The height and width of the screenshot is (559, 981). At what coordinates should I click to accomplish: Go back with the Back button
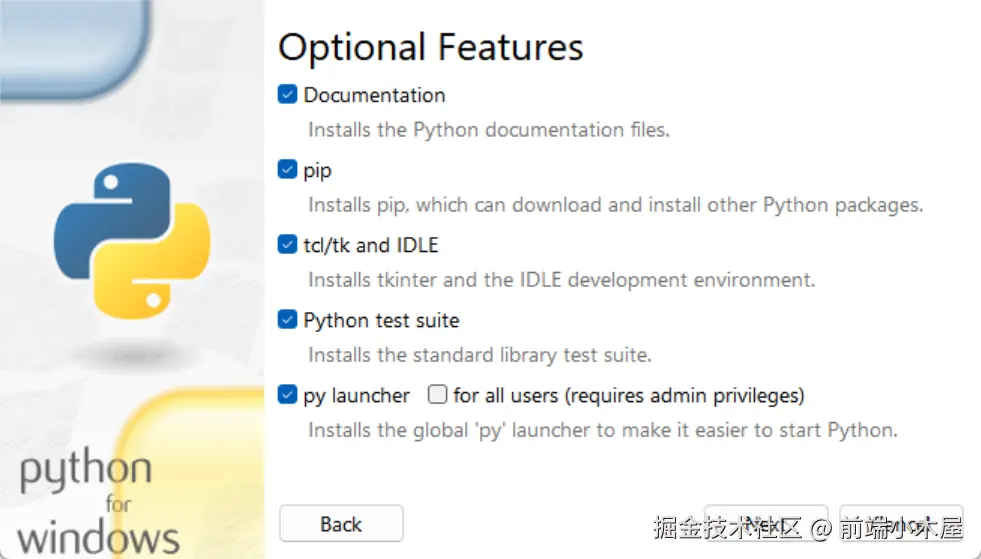(x=341, y=524)
